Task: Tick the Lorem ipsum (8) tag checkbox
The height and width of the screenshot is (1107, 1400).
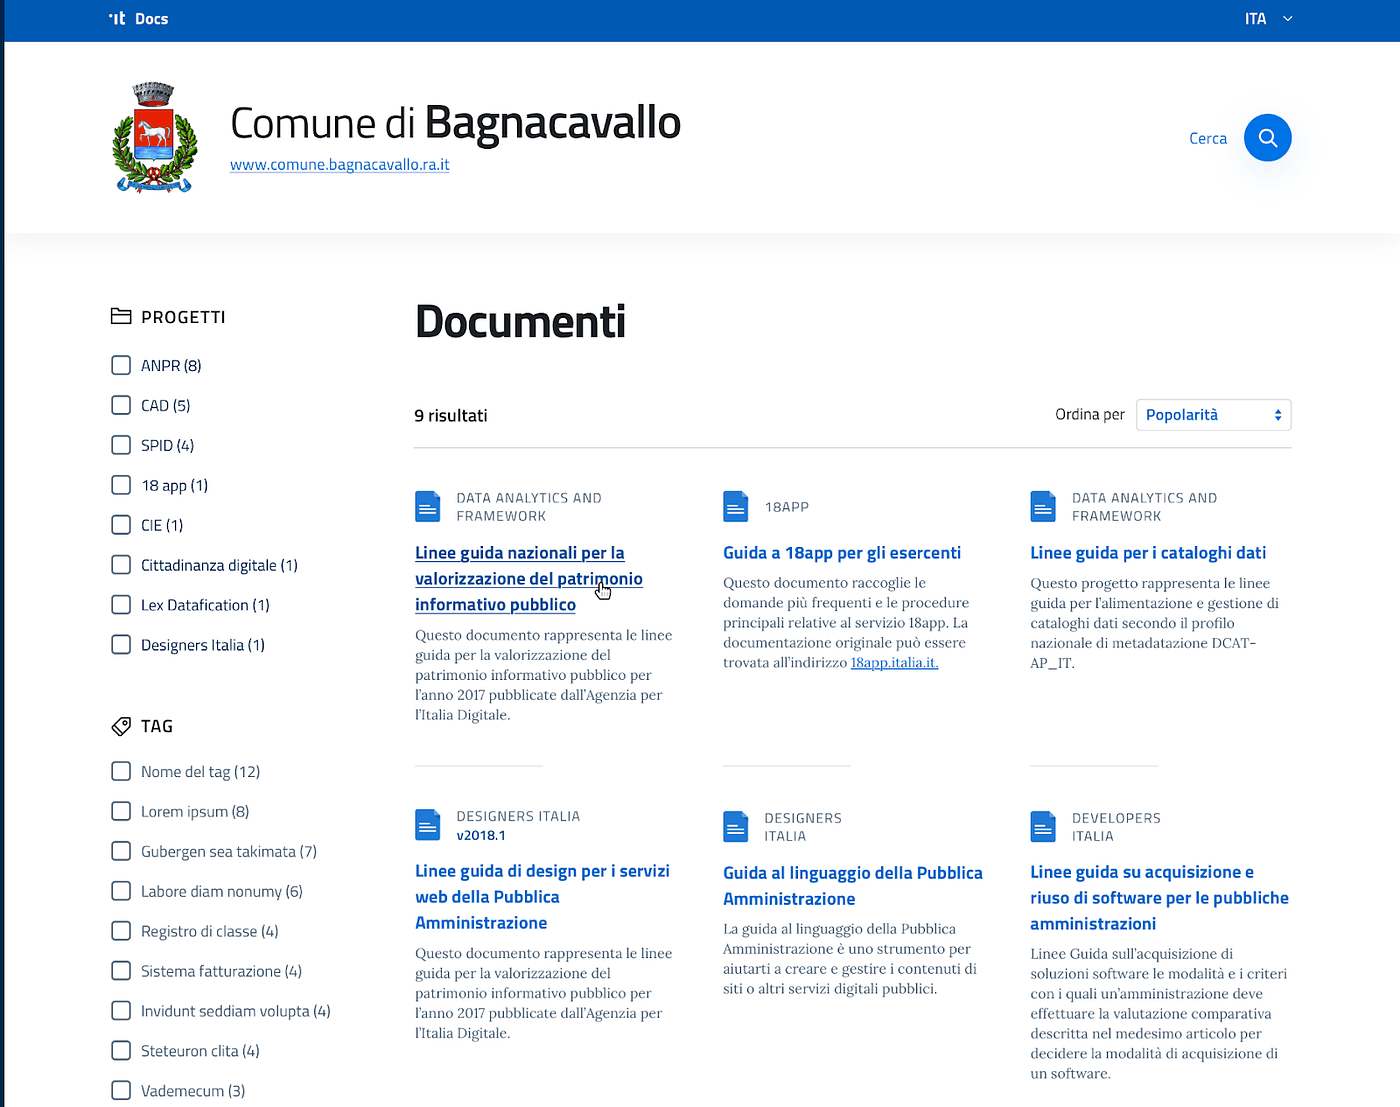Action: tap(121, 811)
